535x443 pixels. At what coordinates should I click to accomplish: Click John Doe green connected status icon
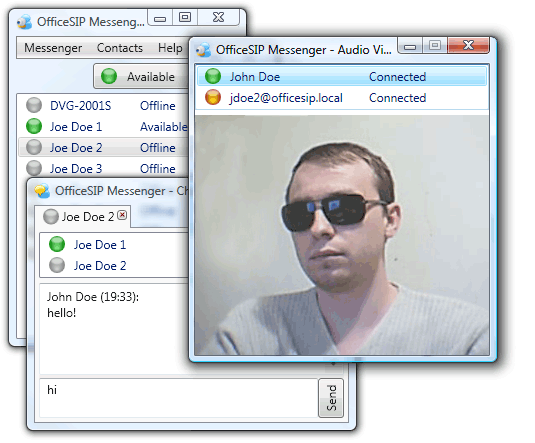(213, 76)
